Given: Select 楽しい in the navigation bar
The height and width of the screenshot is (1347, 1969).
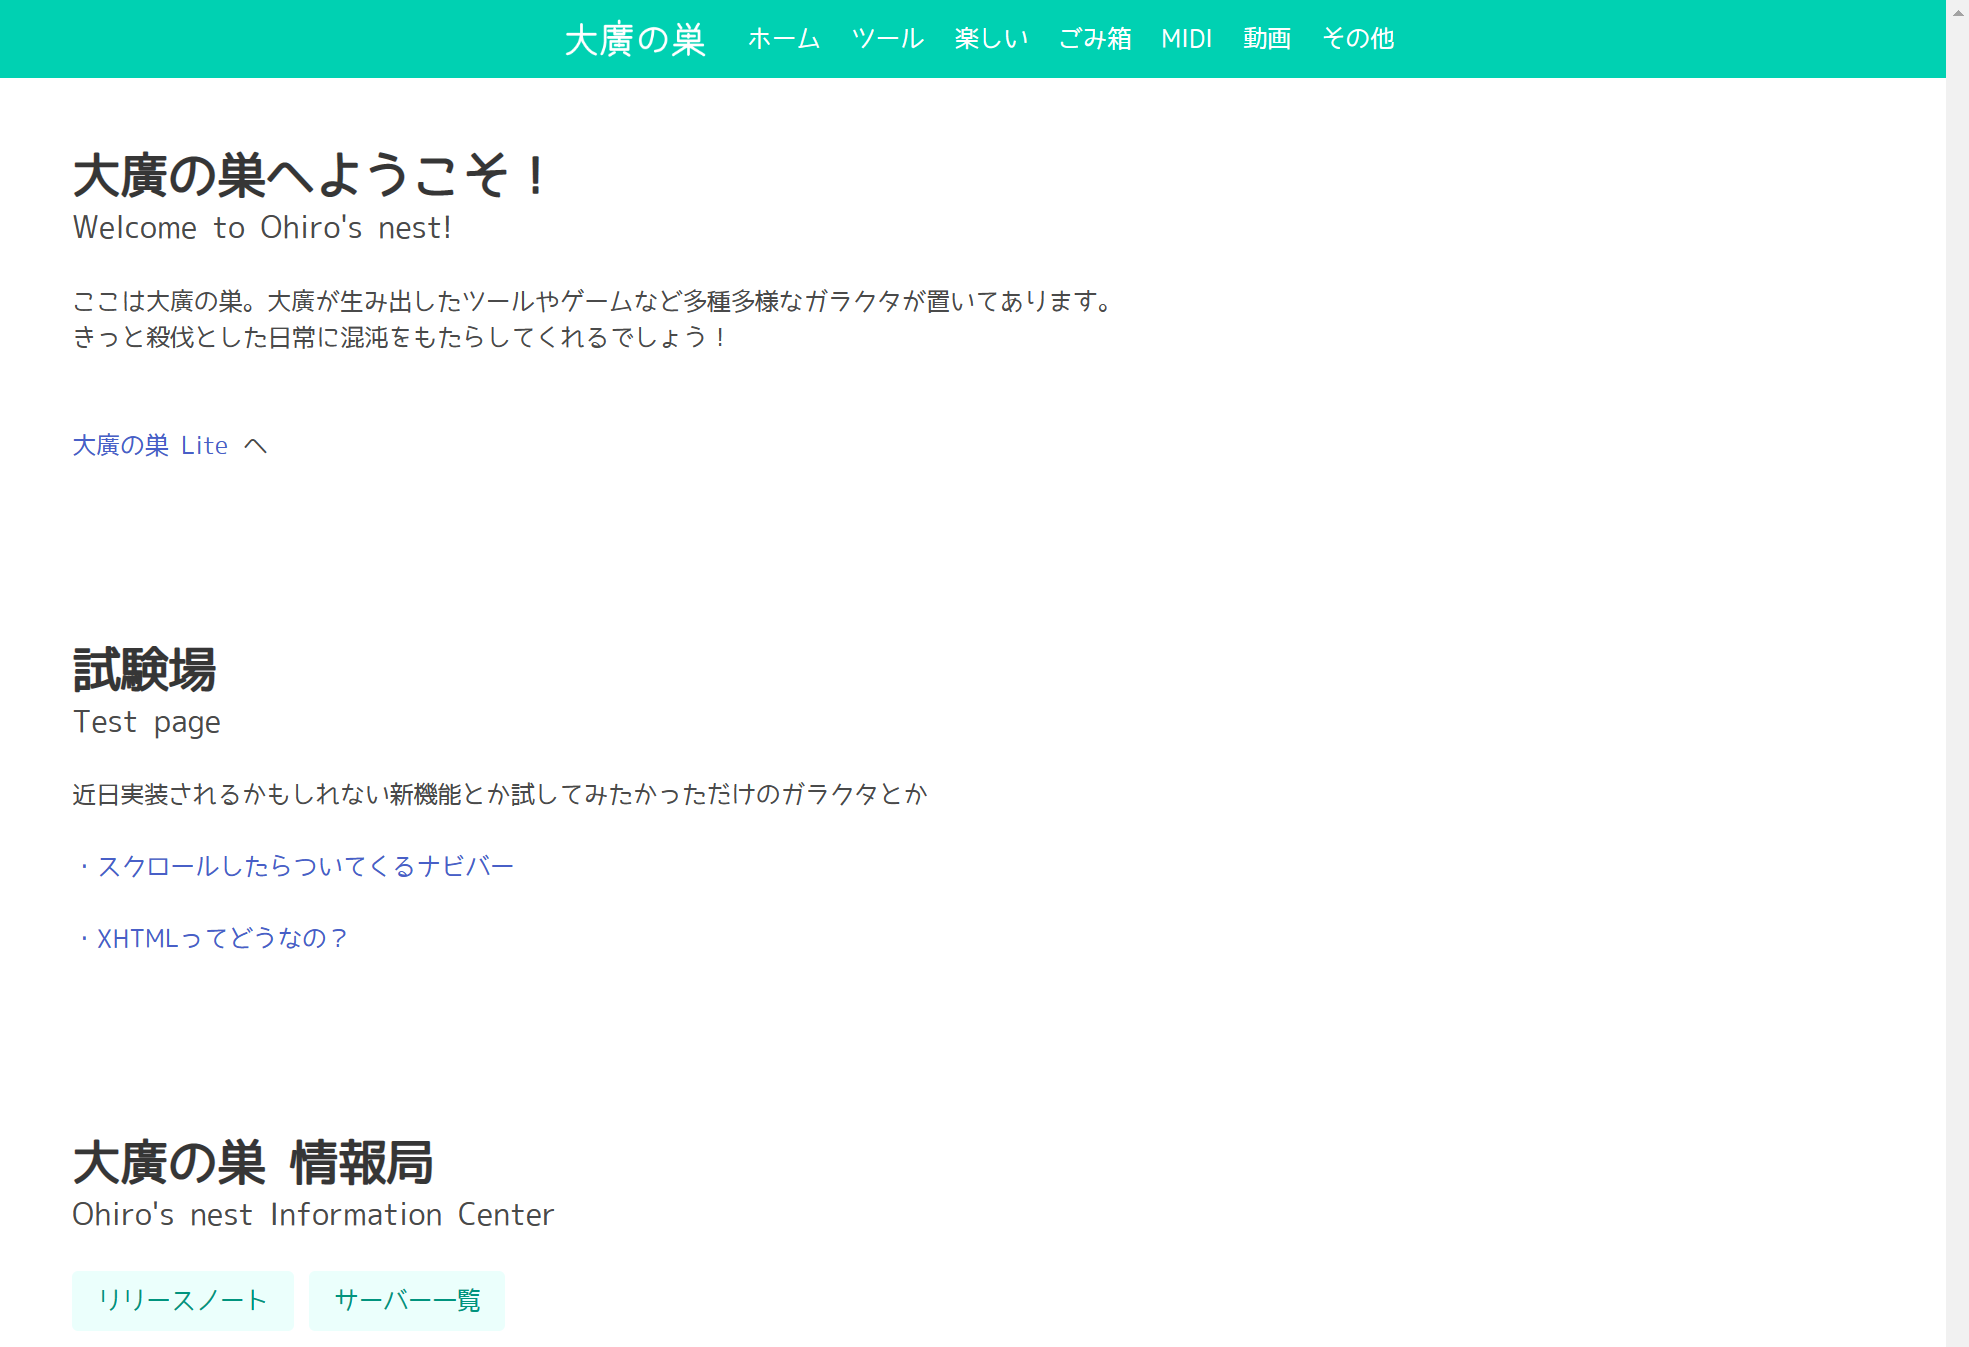Looking at the screenshot, I should point(991,39).
